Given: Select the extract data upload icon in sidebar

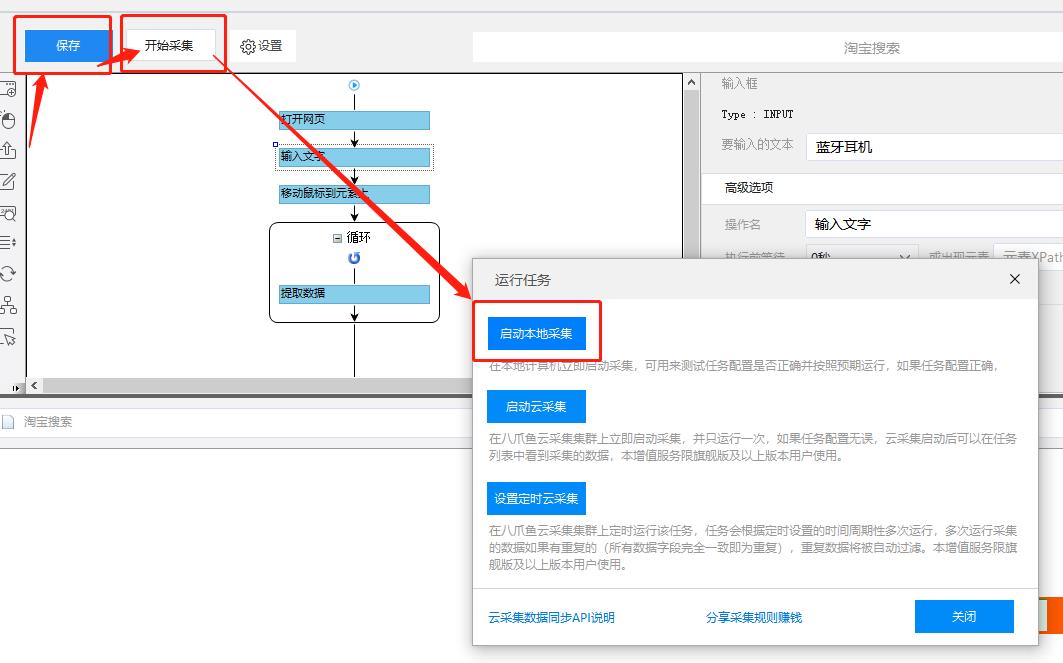Looking at the screenshot, I should point(7,149).
